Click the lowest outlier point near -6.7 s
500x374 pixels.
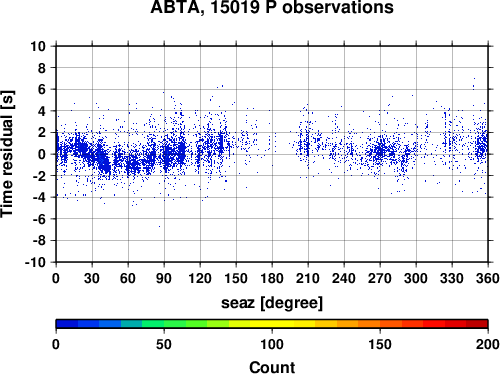tap(159, 226)
